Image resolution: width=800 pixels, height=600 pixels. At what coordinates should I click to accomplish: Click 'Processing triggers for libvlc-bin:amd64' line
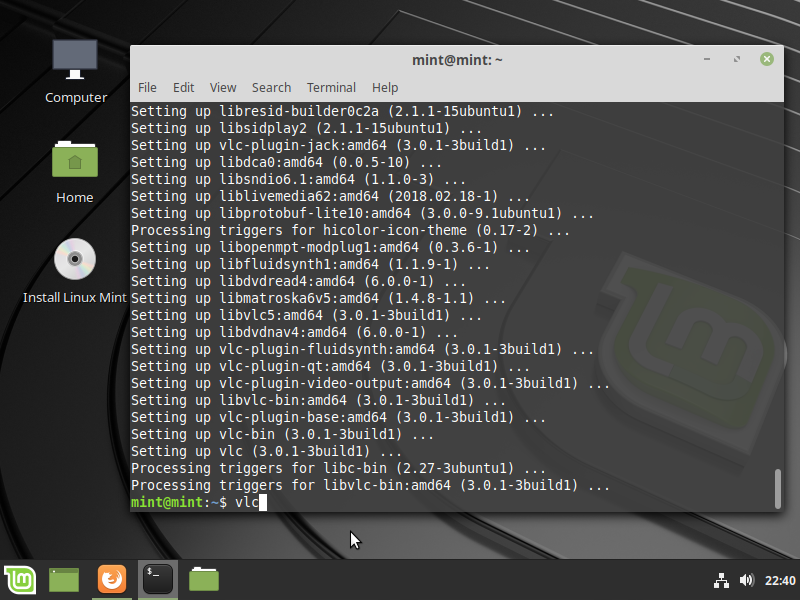(x=370, y=485)
